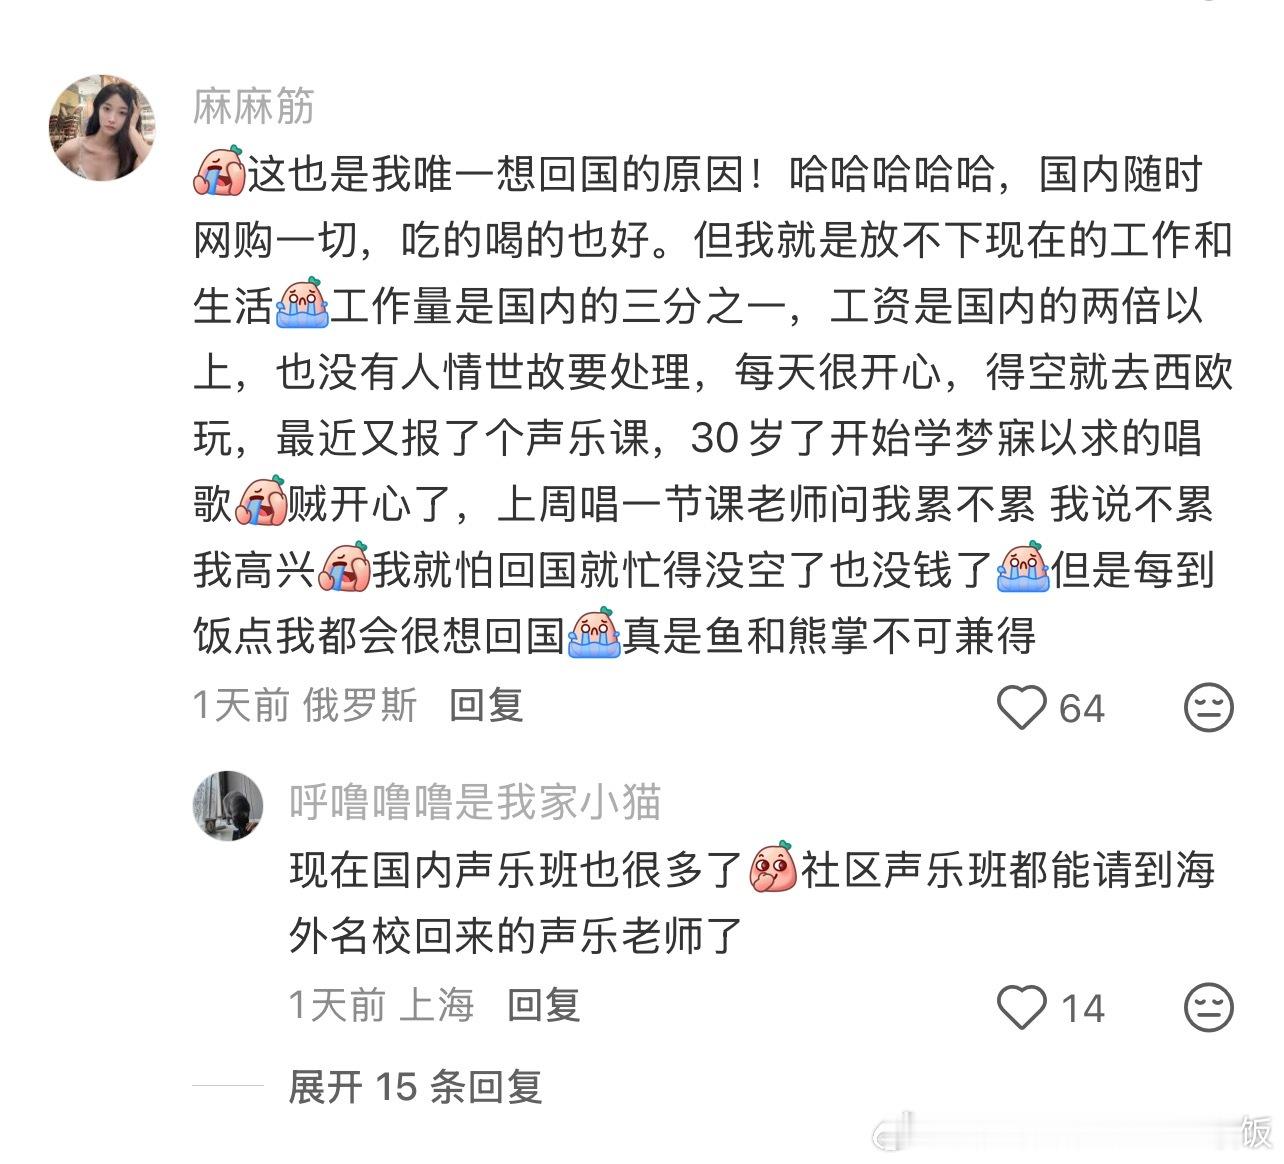The width and height of the screenshot is (1284, 1164).
Task: Select the reply text about 社区声乐班
Action: coord(752,902)
